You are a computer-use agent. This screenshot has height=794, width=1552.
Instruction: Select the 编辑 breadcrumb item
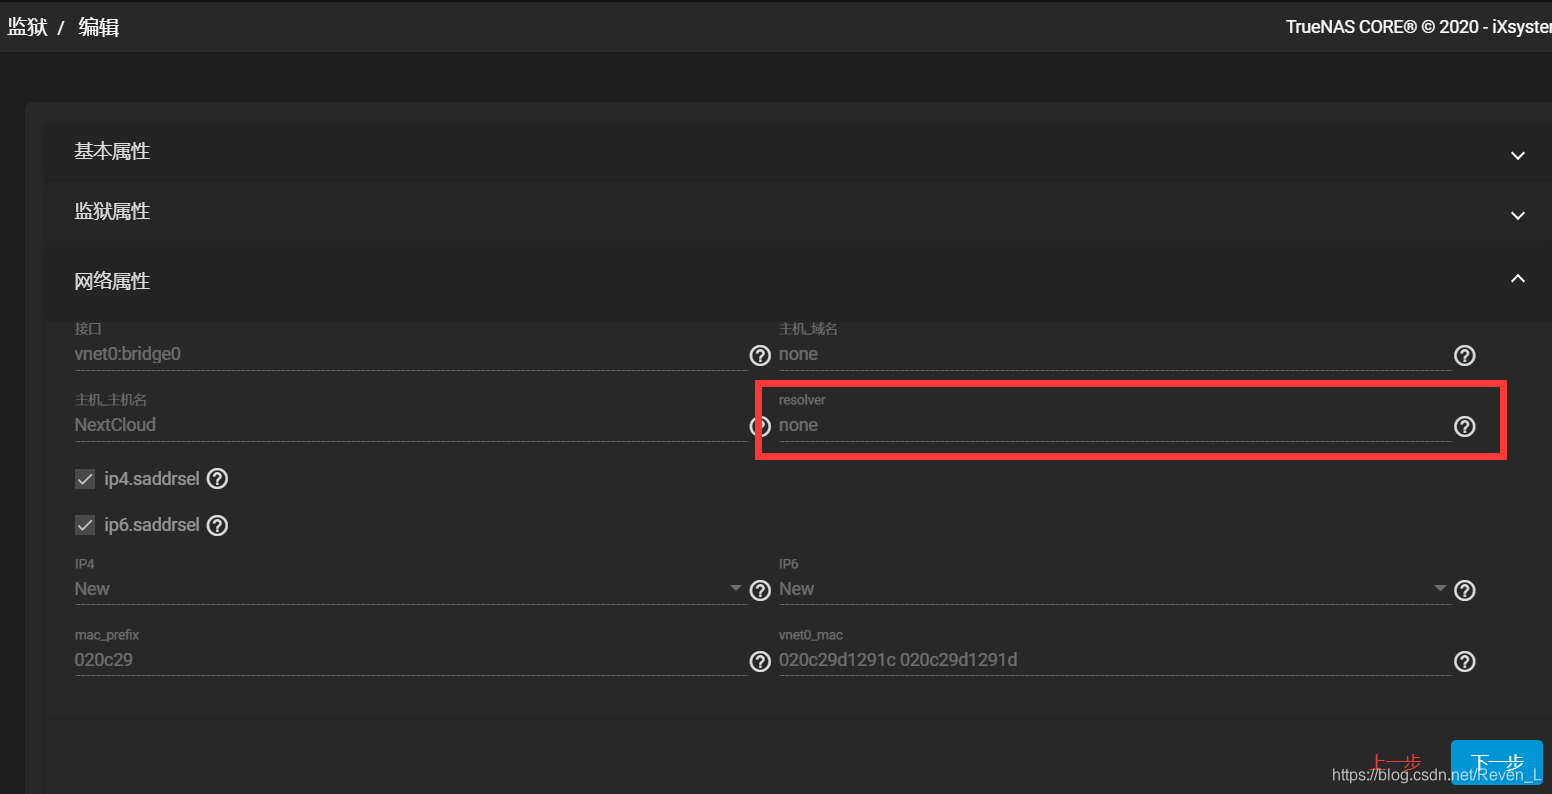[x=99, y=27]
